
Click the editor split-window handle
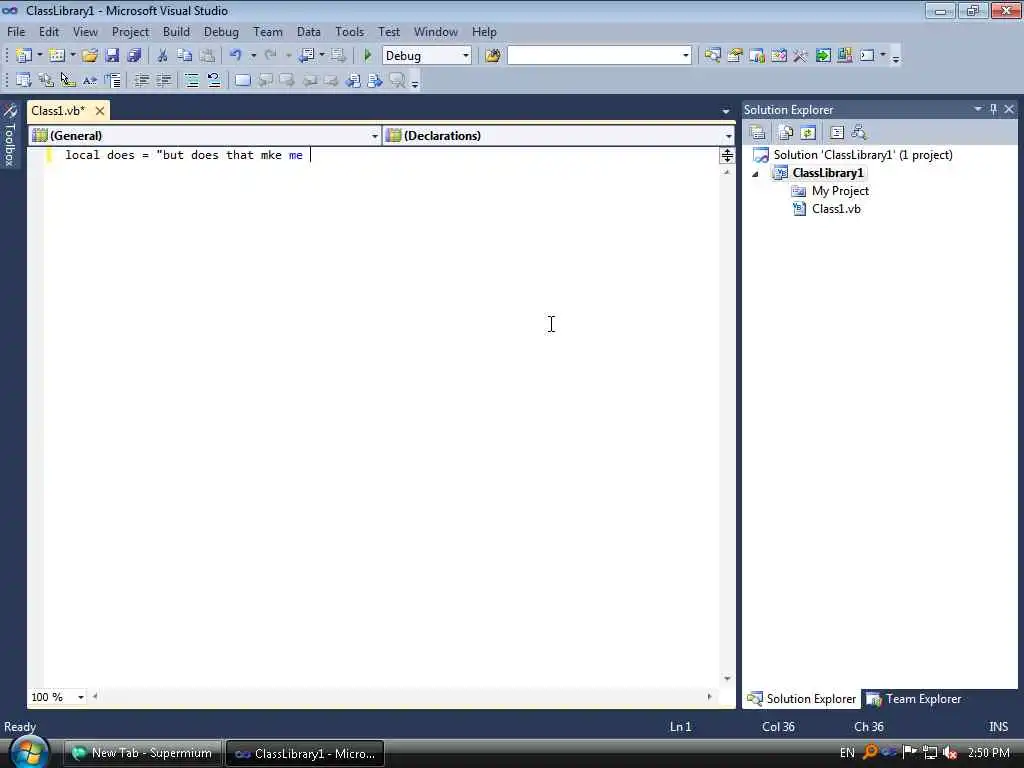[x=727, y=155]
